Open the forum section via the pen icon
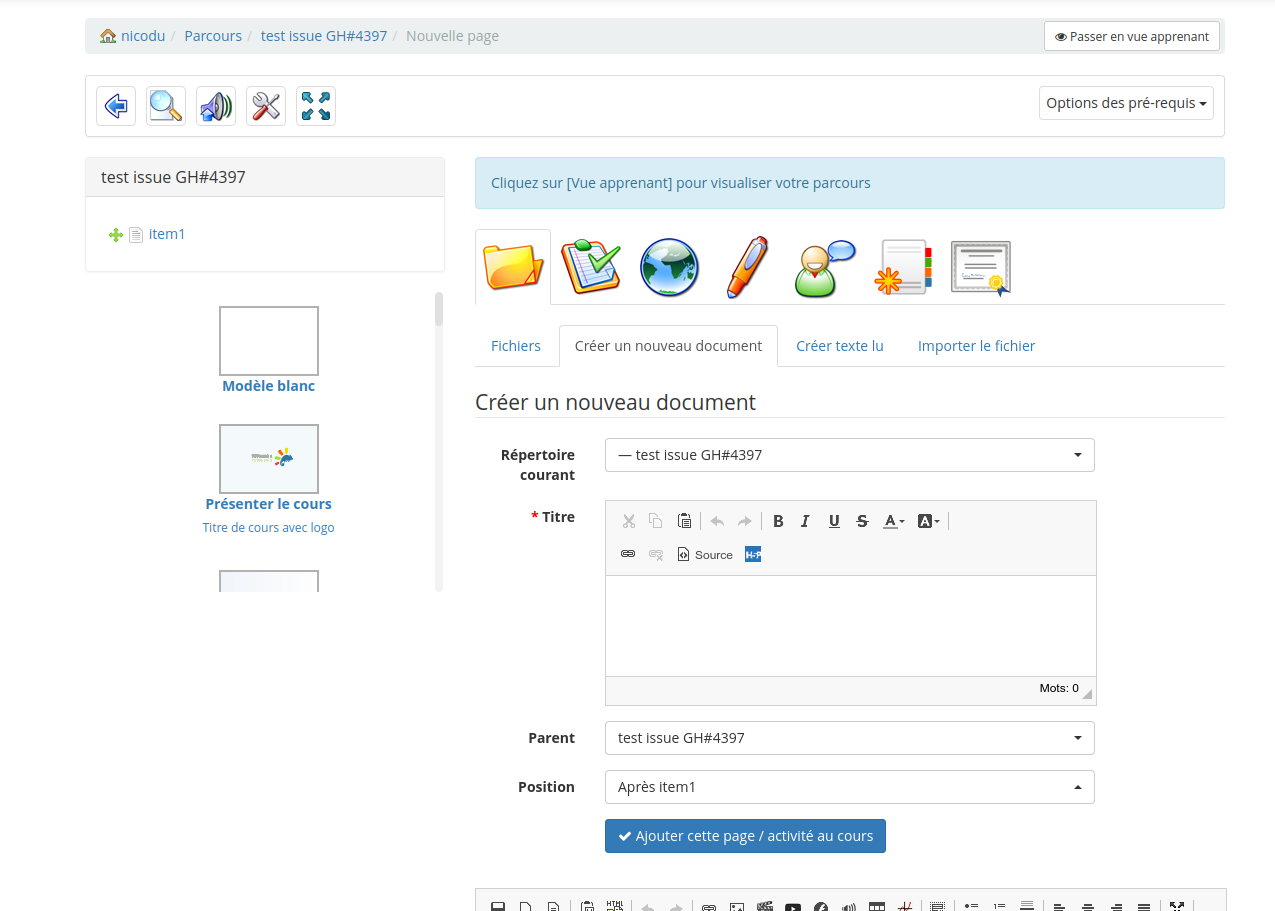1275x911 pixels. pos(747,266)
